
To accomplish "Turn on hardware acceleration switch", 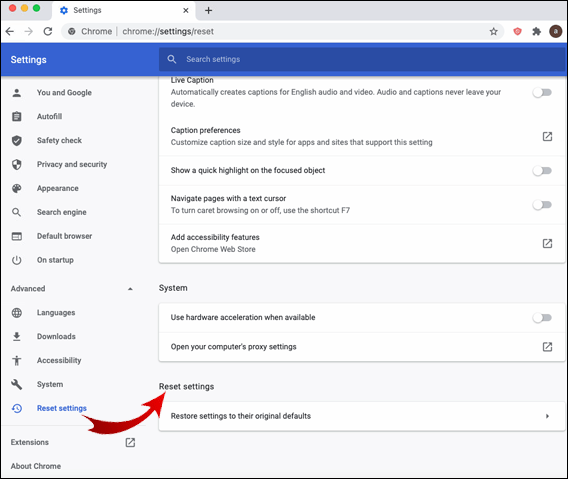I will [x=542, y=318].
